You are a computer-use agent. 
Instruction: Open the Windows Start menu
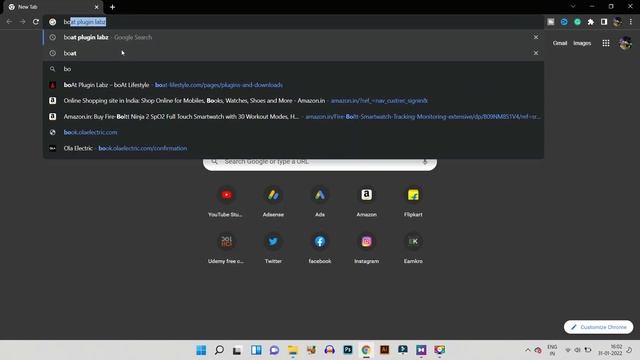click(x=201, y=350)
